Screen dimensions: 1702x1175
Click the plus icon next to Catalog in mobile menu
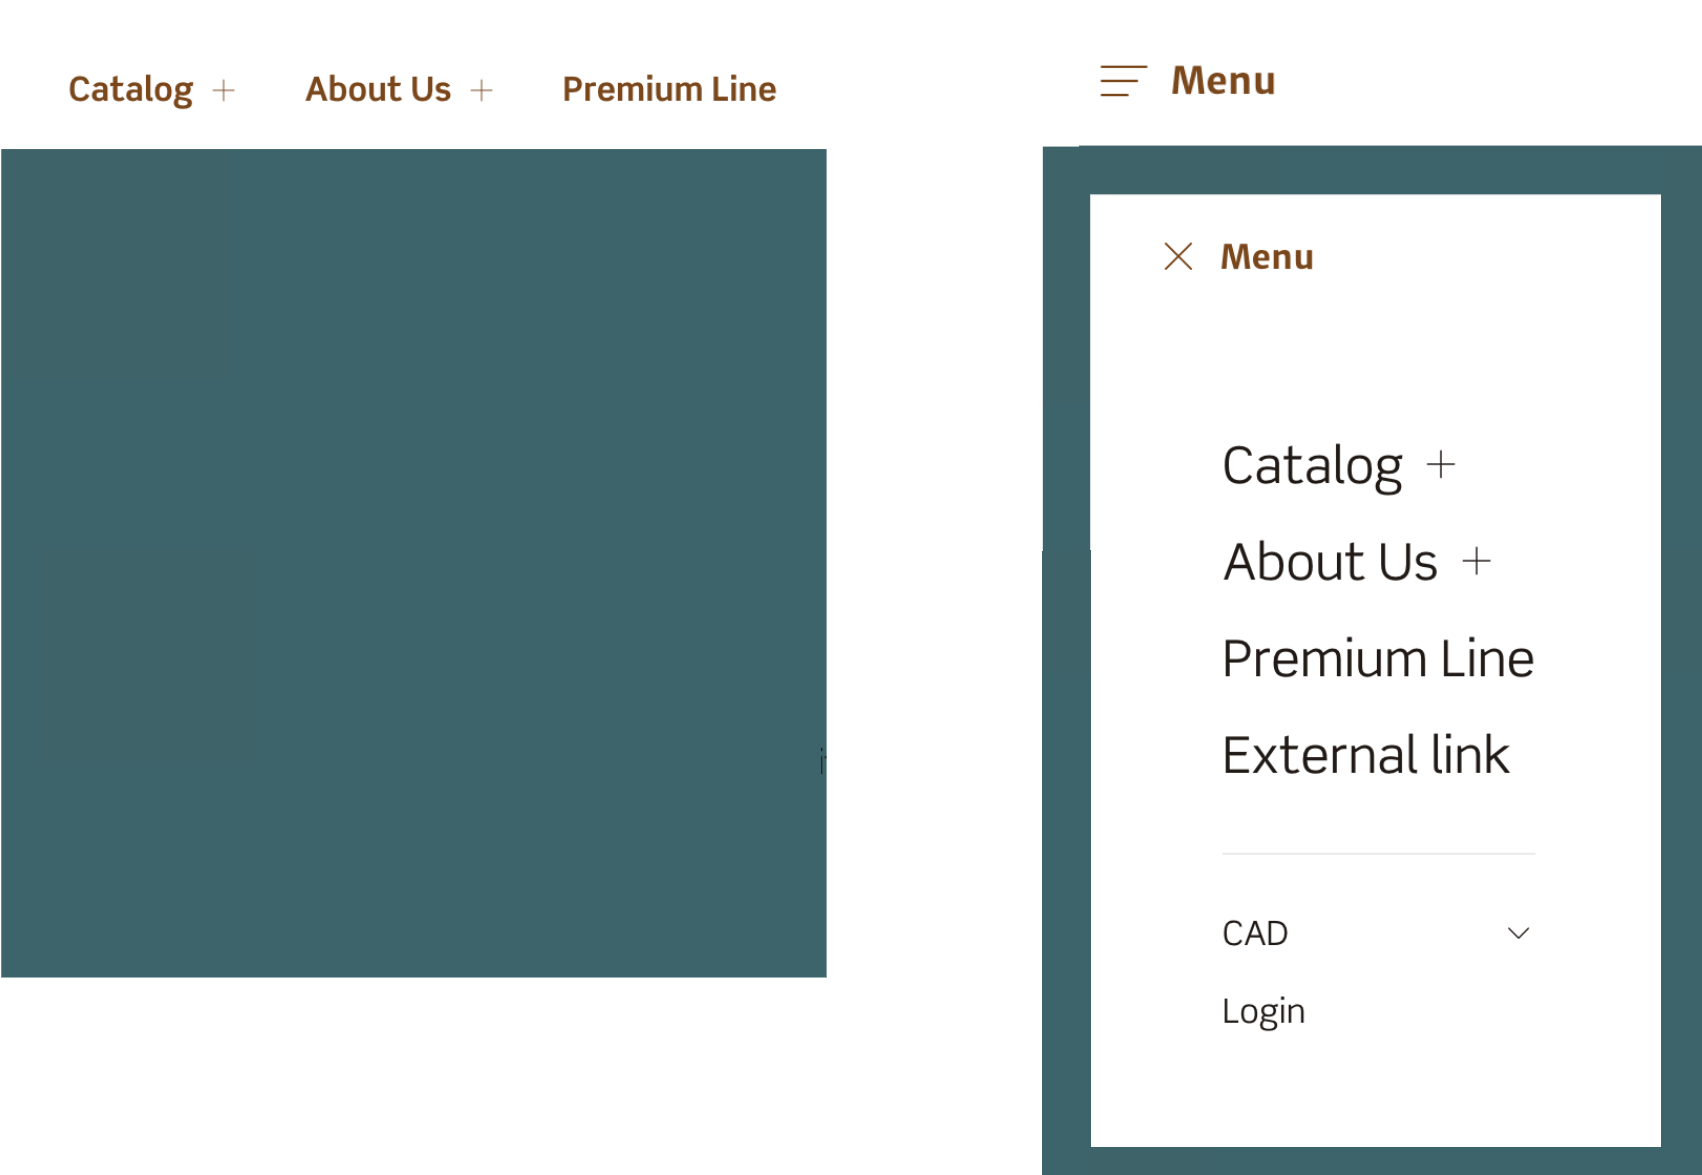pyautogui.click(x=1439, y=463)
